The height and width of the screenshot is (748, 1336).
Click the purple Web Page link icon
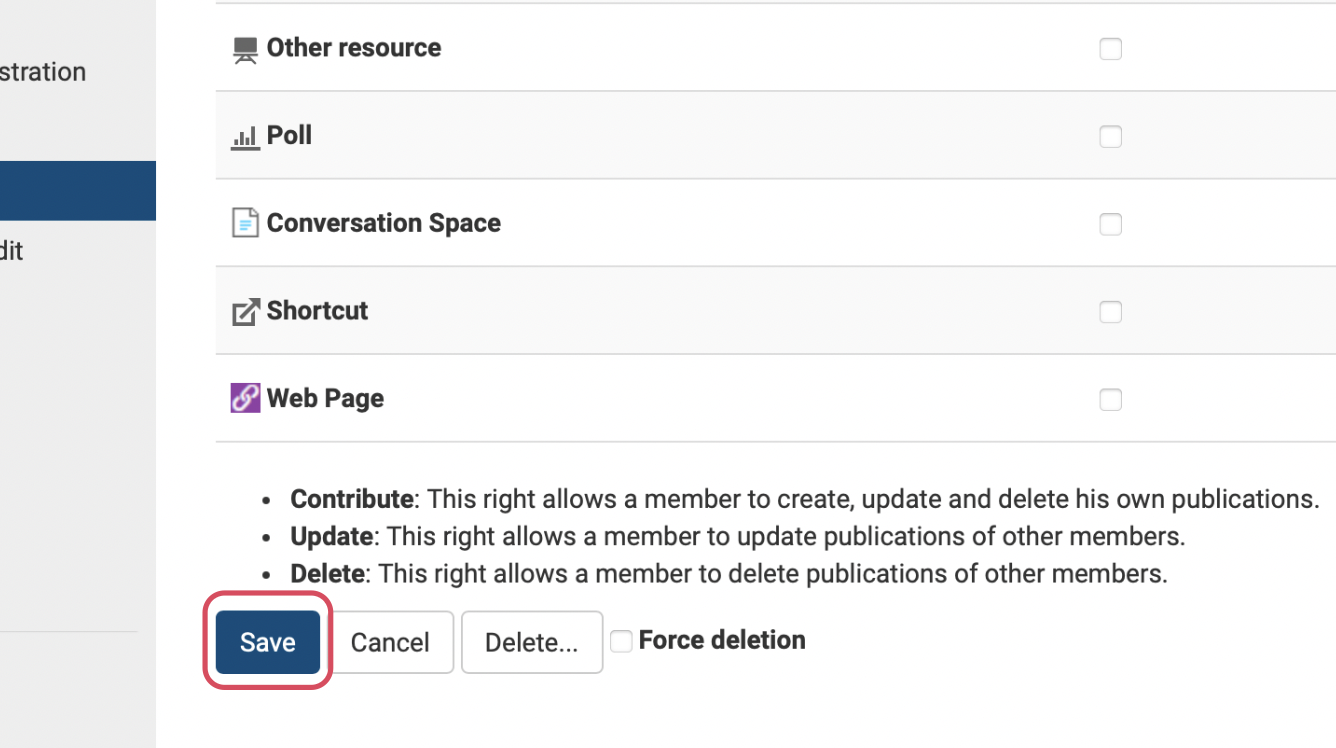pyautogui.click(x=245, y=399)
